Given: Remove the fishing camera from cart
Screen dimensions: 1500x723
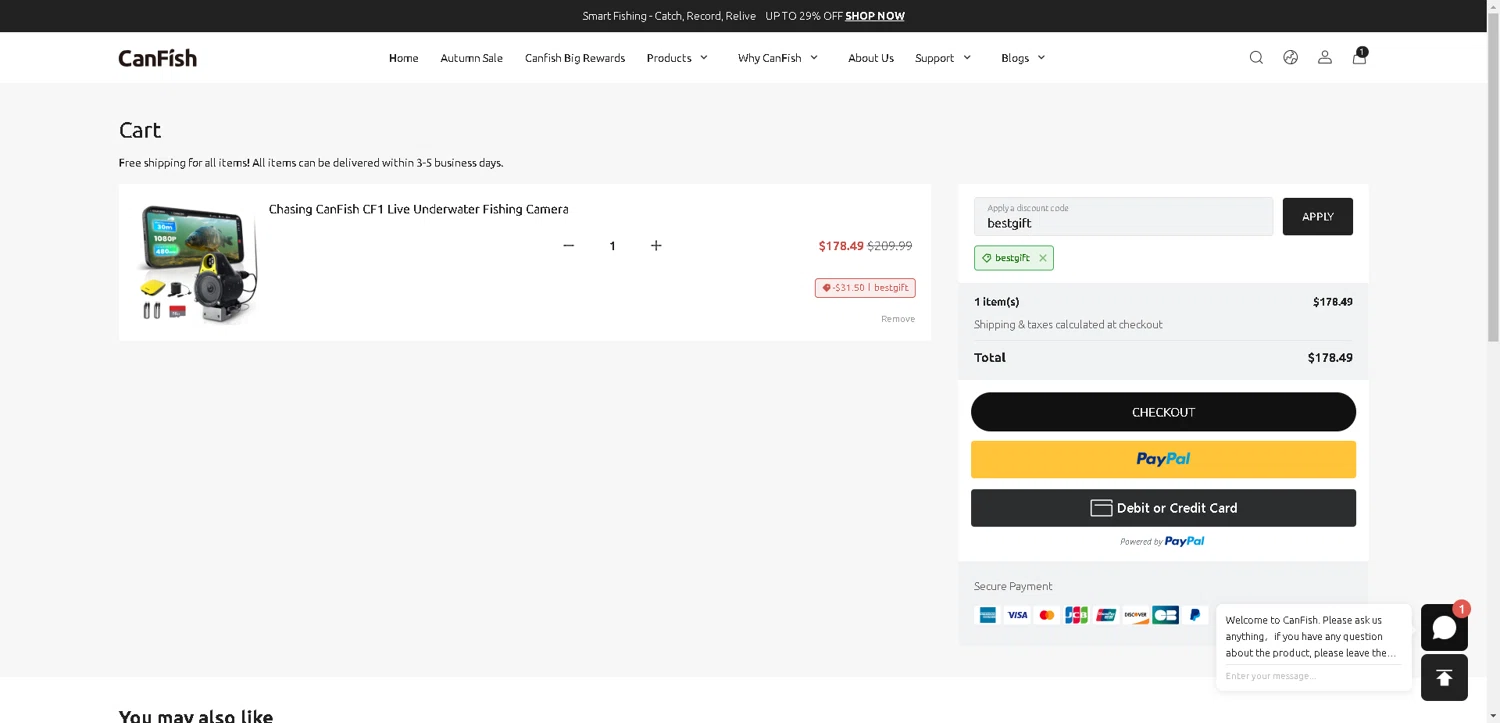Looking at the screenshot, I should click(898, 319).
